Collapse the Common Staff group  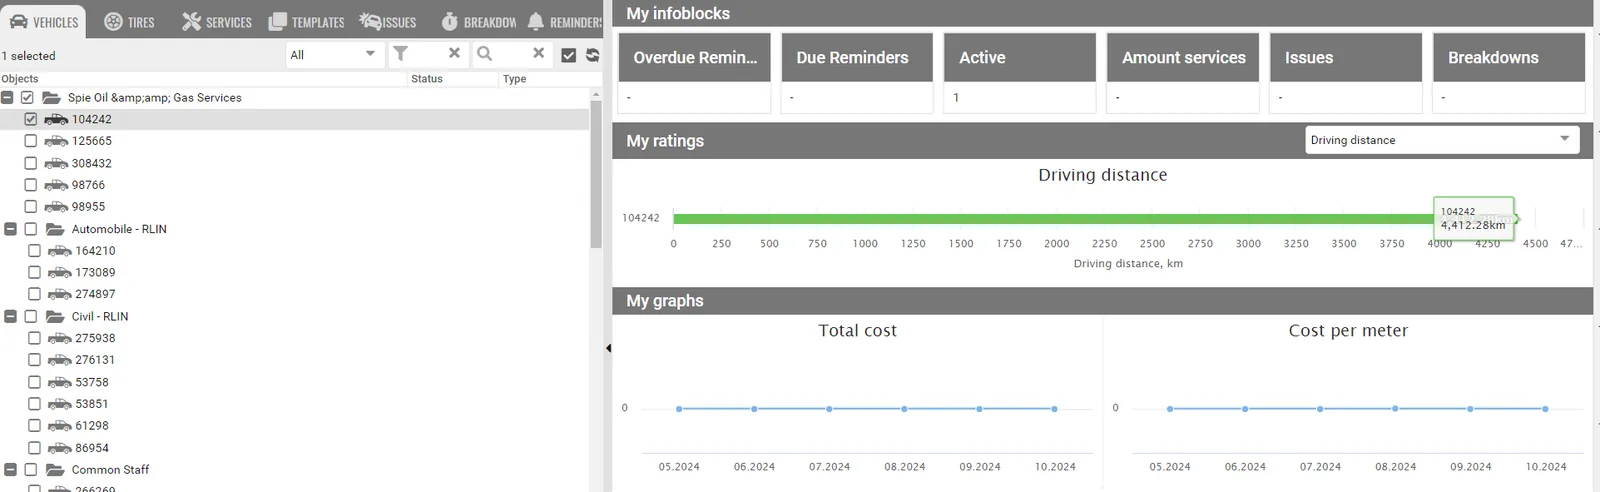click(x=11, y=469)
